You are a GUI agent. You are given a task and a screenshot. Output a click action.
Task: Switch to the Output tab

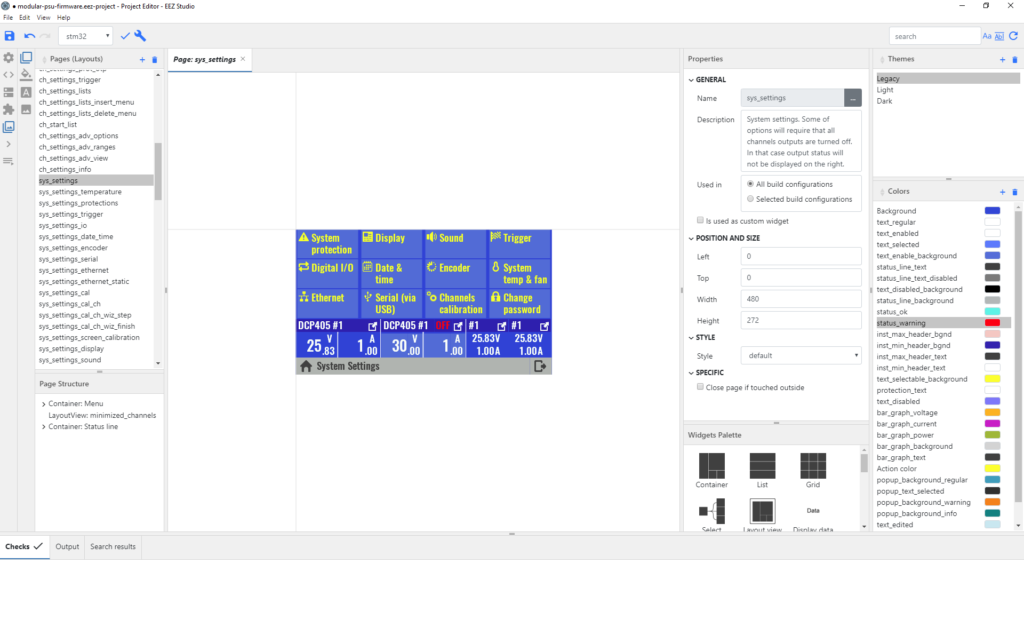pyautogui.click(x=67, y=547)
